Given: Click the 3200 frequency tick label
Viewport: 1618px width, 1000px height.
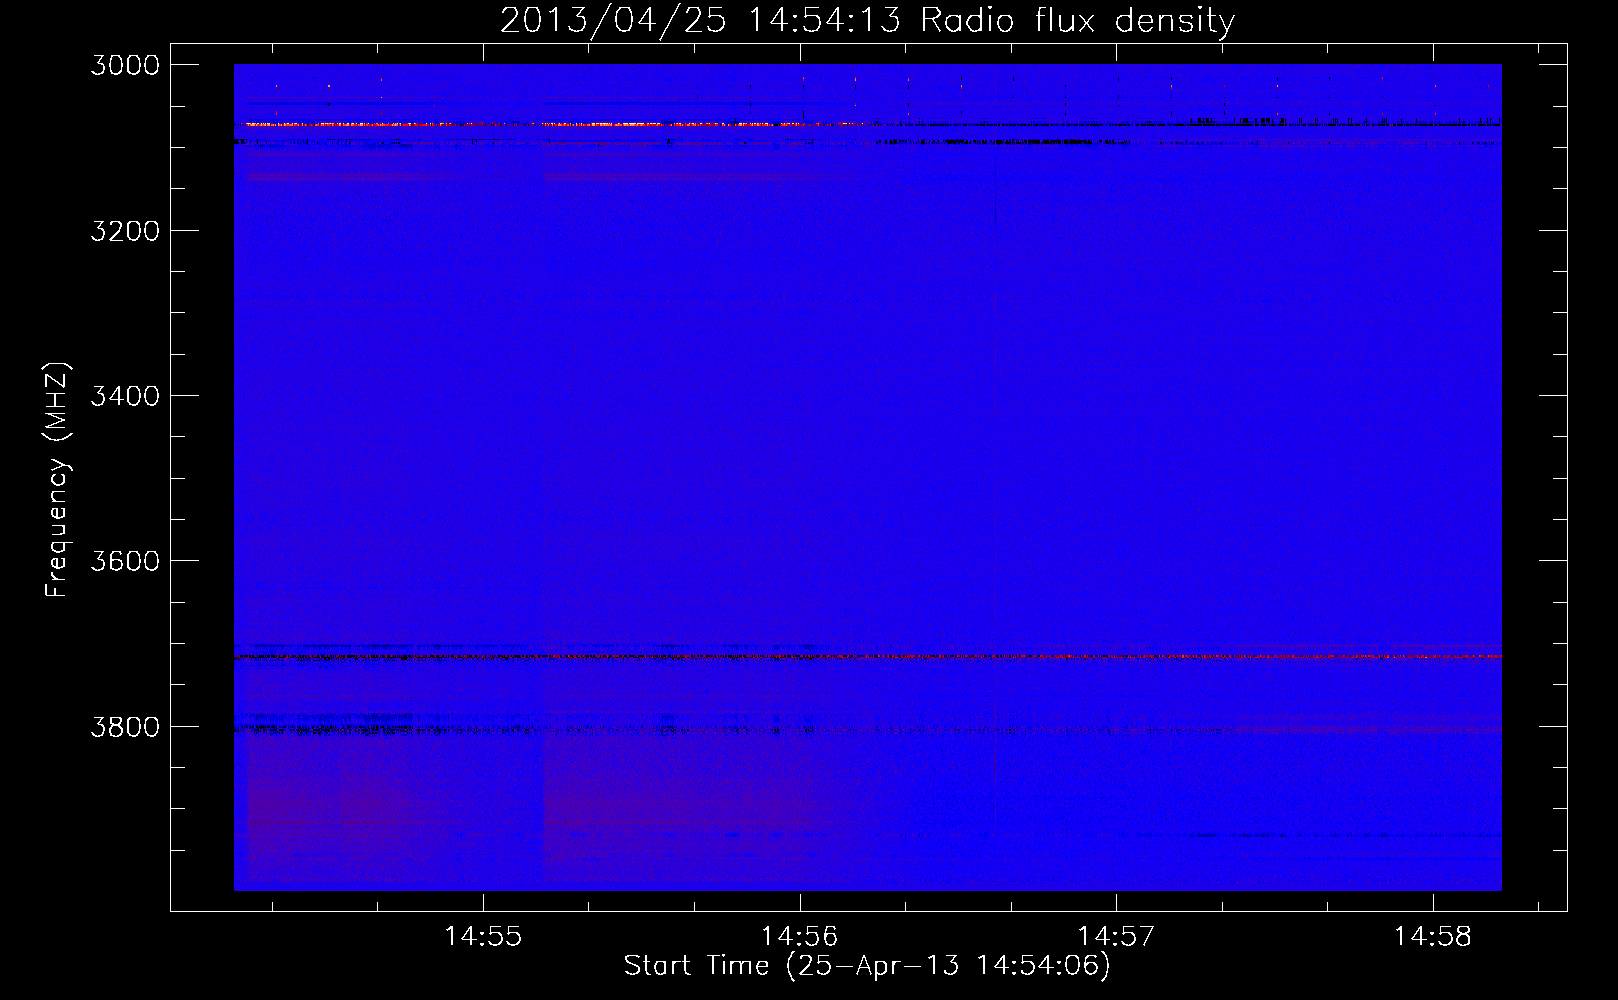Looking at the screenshot, I should [125, 231].
